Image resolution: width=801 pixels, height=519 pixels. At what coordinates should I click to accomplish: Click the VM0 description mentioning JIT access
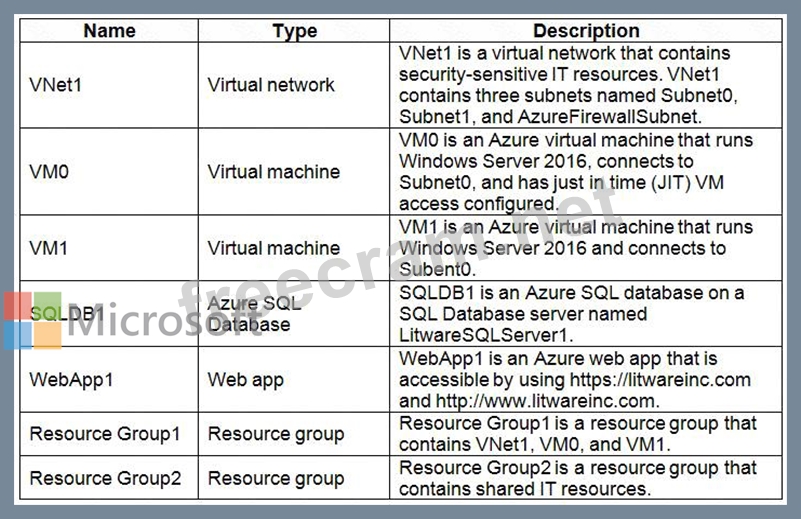pos(576,172)
